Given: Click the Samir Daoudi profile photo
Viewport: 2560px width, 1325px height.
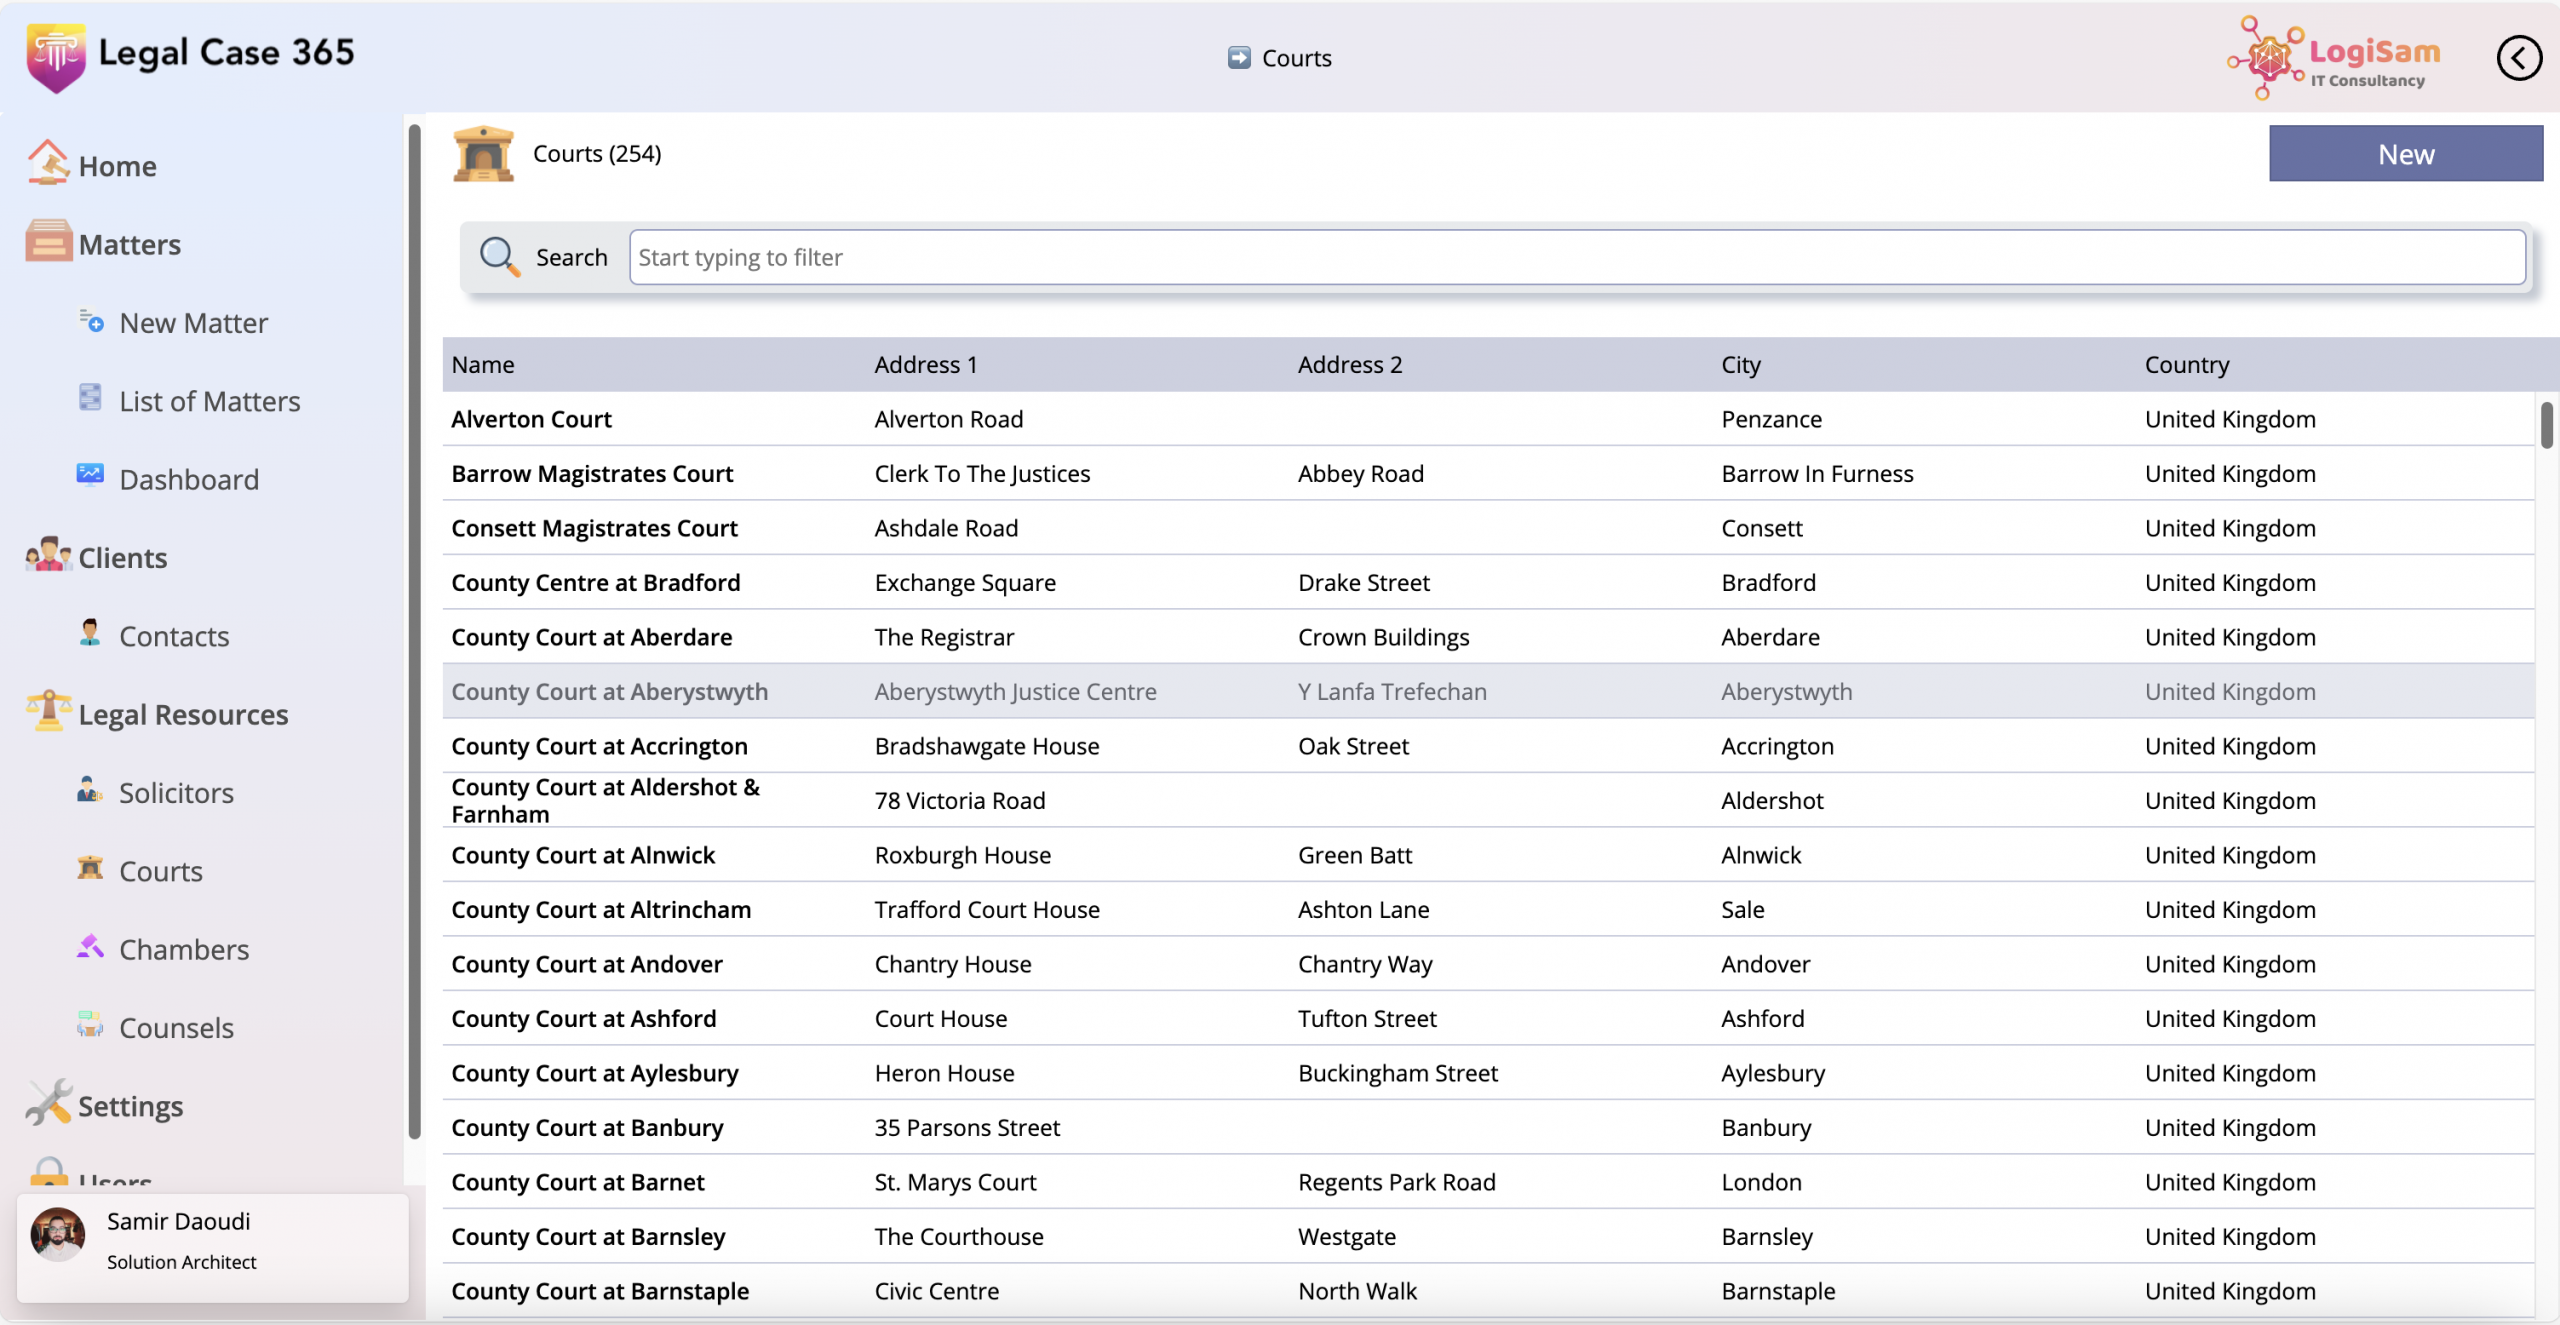Looking at the screenshot, I should tap(58, 1235).
